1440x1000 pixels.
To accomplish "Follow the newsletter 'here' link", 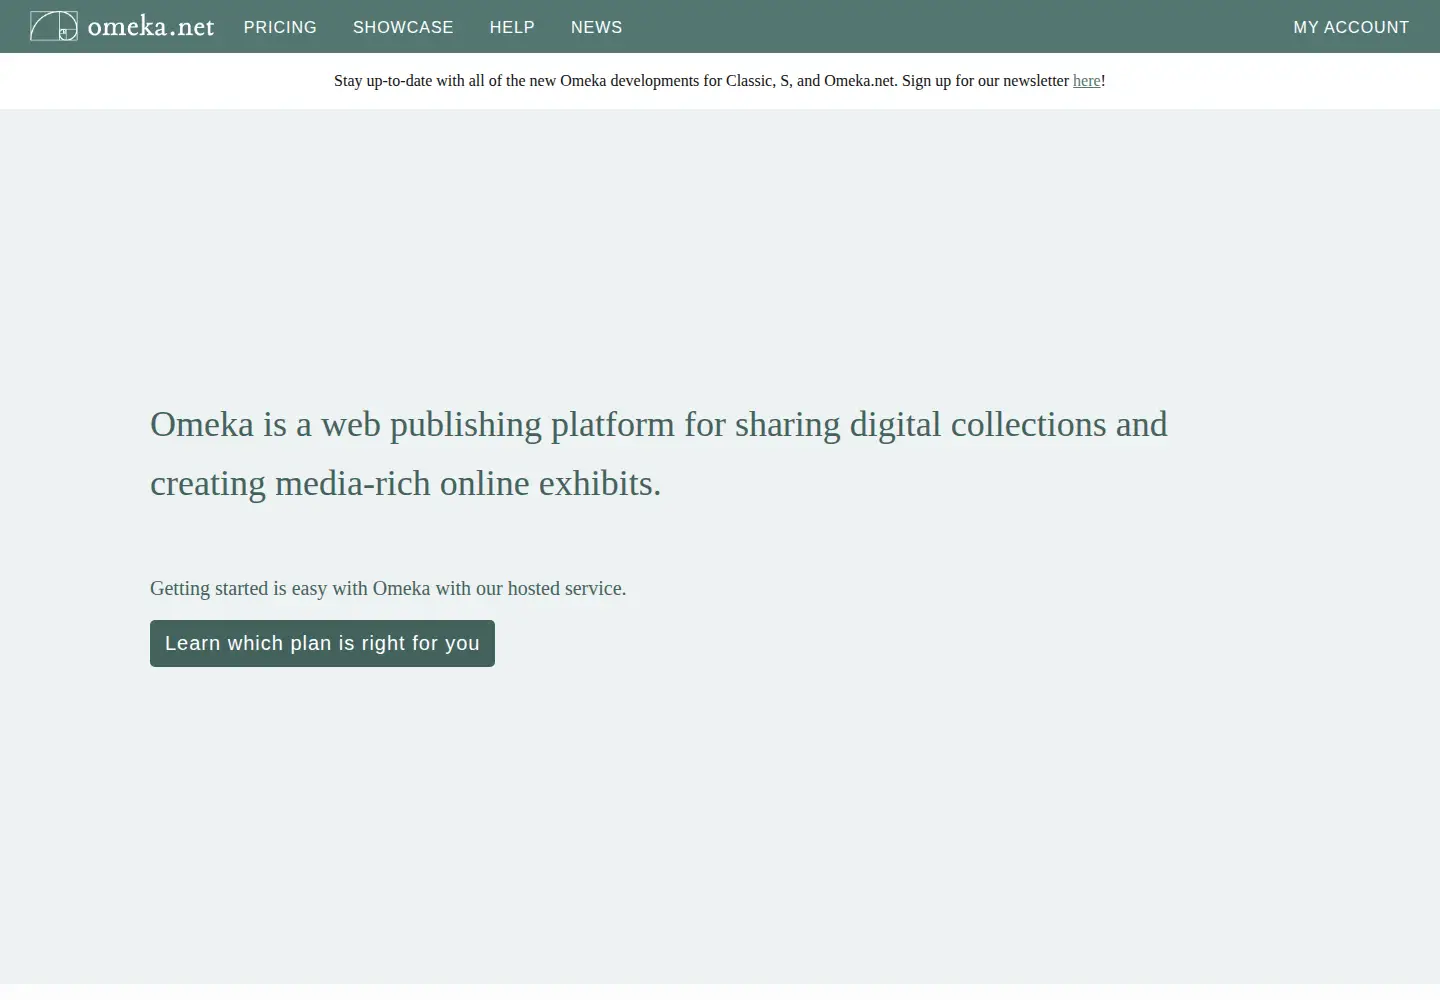I will (1086, 81).
